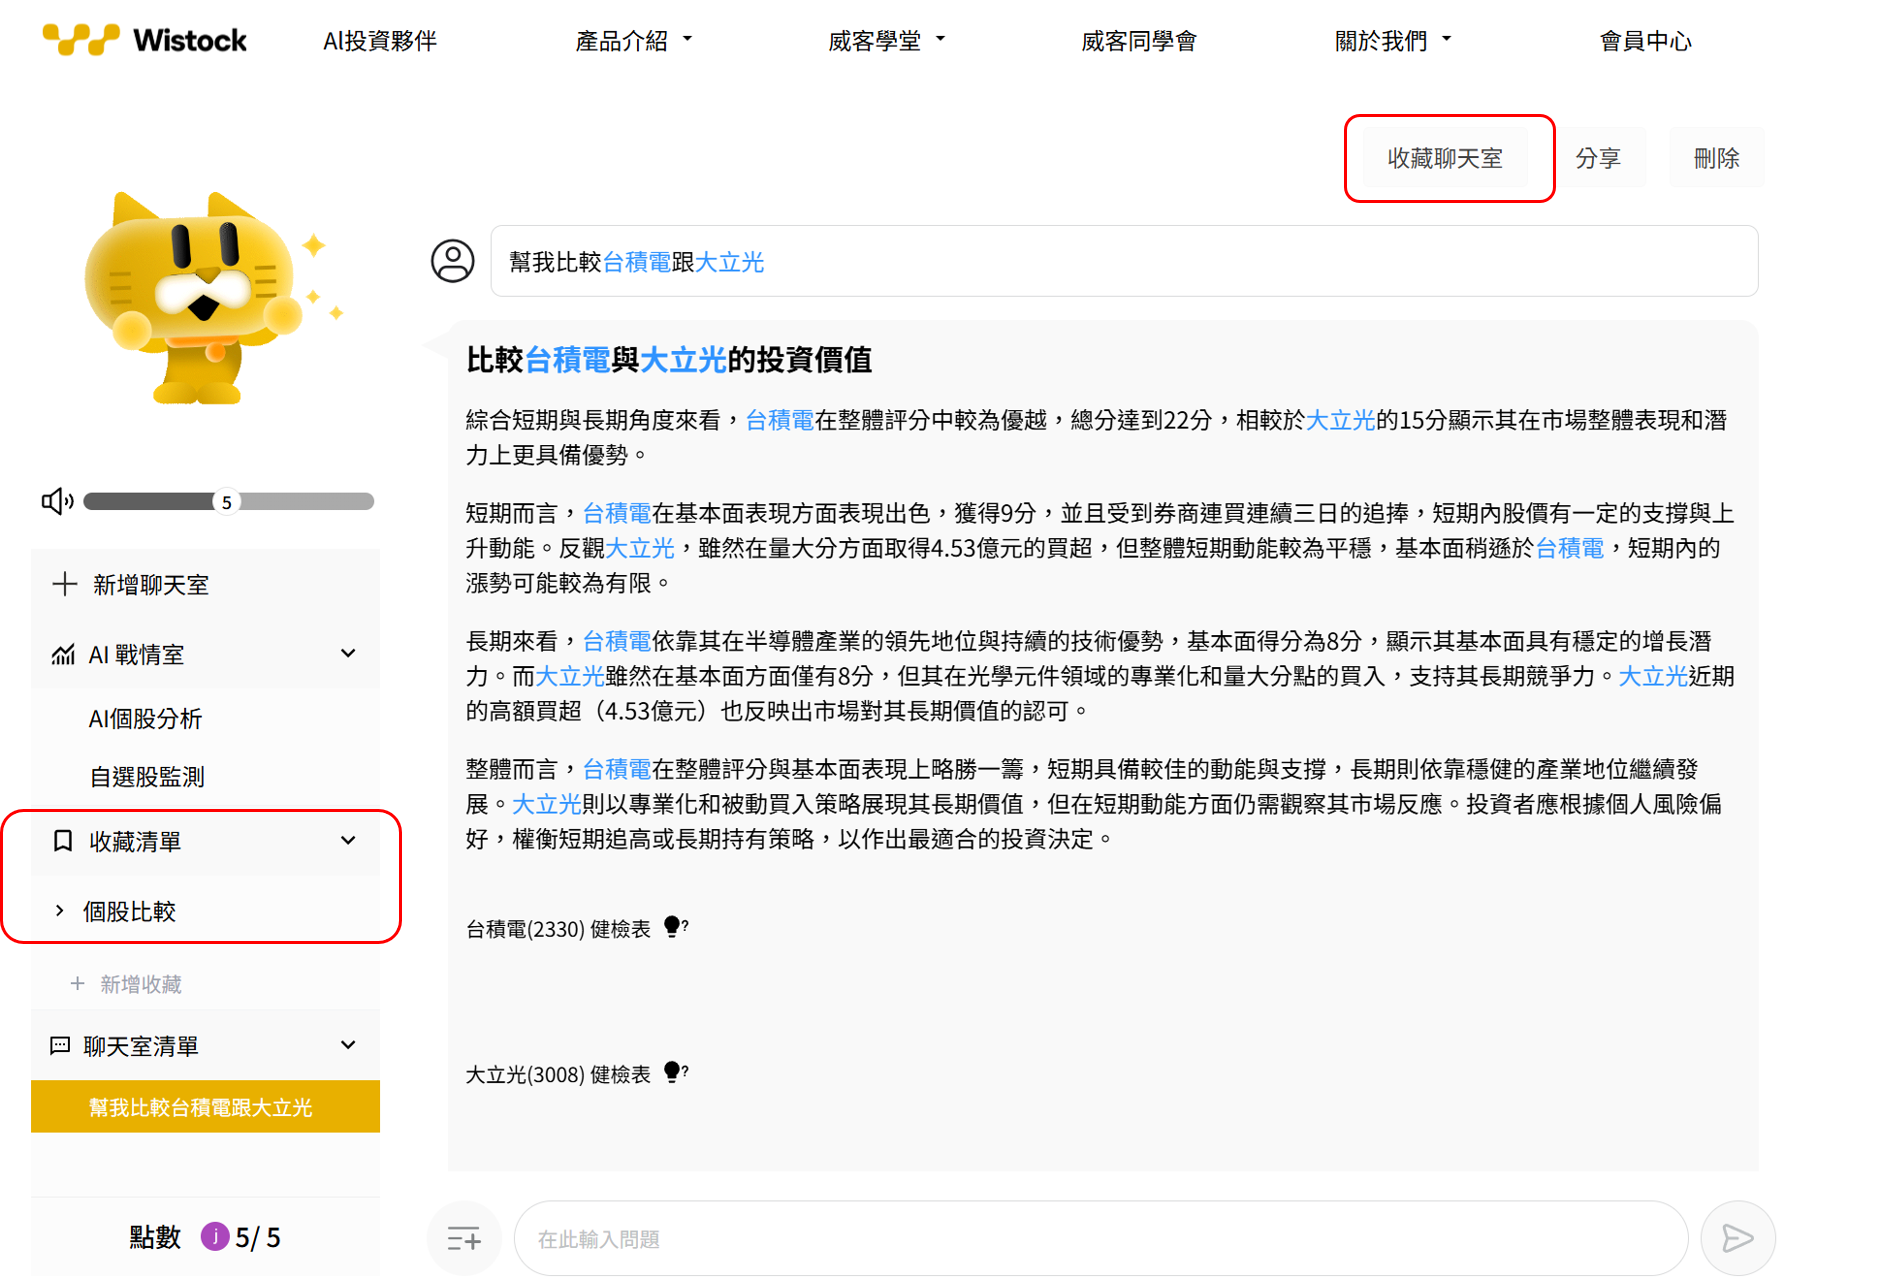Click help icon next to 台積電(2330) 健檢表
This screenshot has height=1279, width=1880.
coord(676,928)
